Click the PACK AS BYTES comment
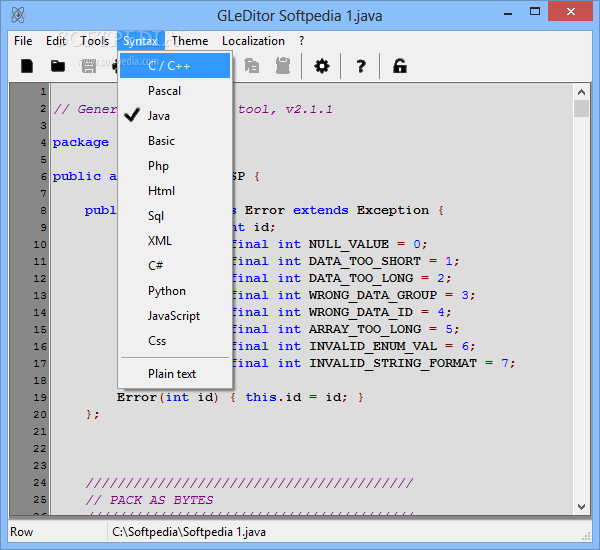The width and height of the screenshot is (600, 550). point(149,500)
